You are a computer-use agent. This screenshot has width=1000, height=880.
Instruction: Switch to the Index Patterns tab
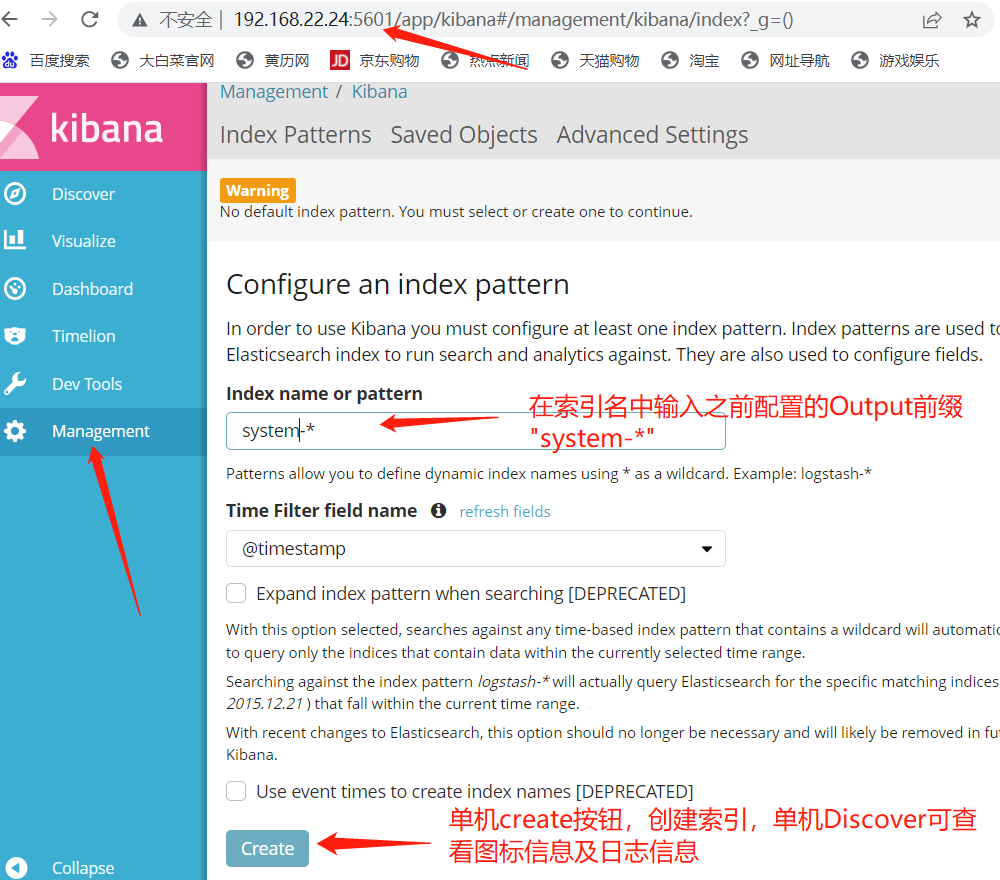coord(295,135)
